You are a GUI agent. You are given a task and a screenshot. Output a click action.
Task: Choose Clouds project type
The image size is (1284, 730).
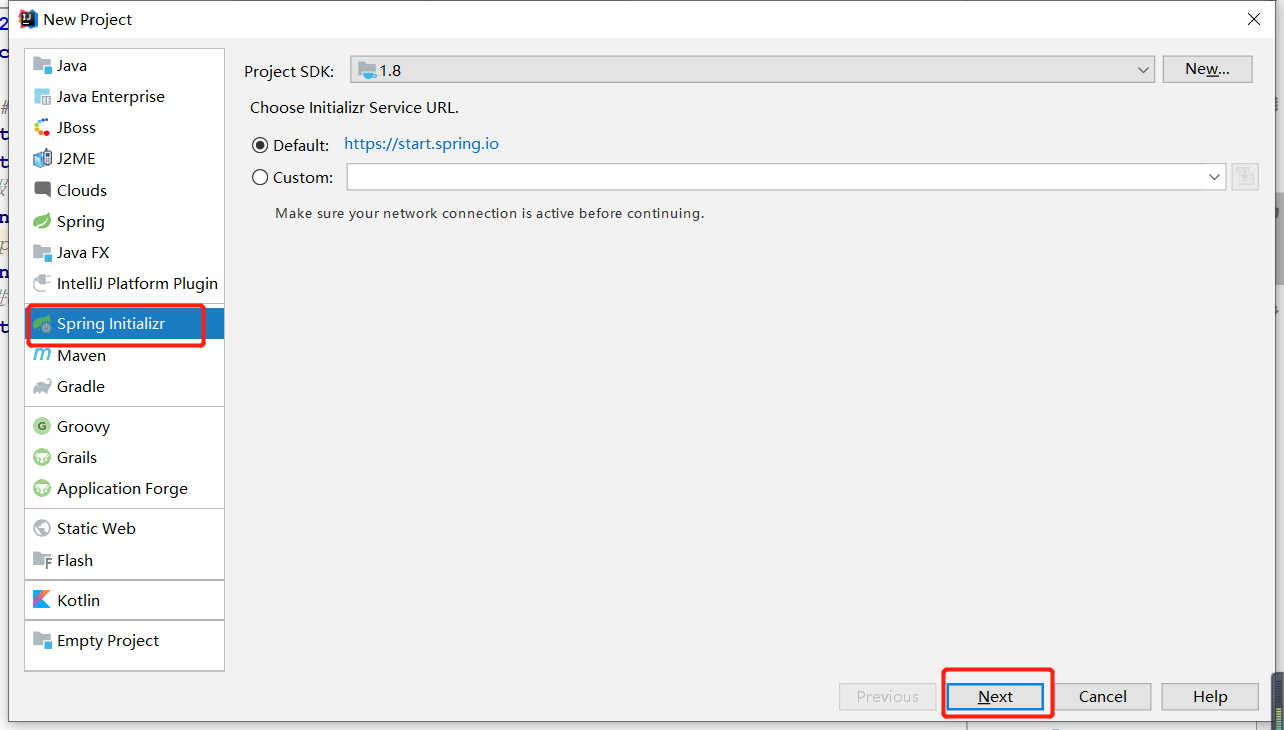point(124,190)
